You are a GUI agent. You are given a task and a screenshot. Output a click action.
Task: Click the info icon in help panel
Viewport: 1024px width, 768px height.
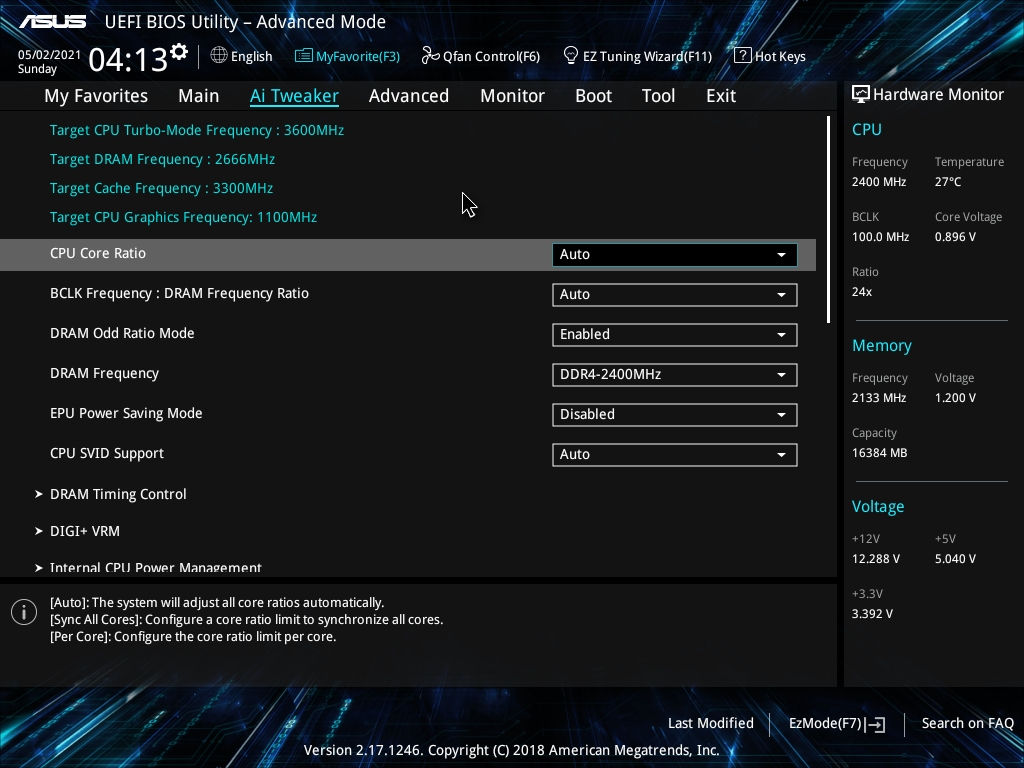(x=24, y=612)
